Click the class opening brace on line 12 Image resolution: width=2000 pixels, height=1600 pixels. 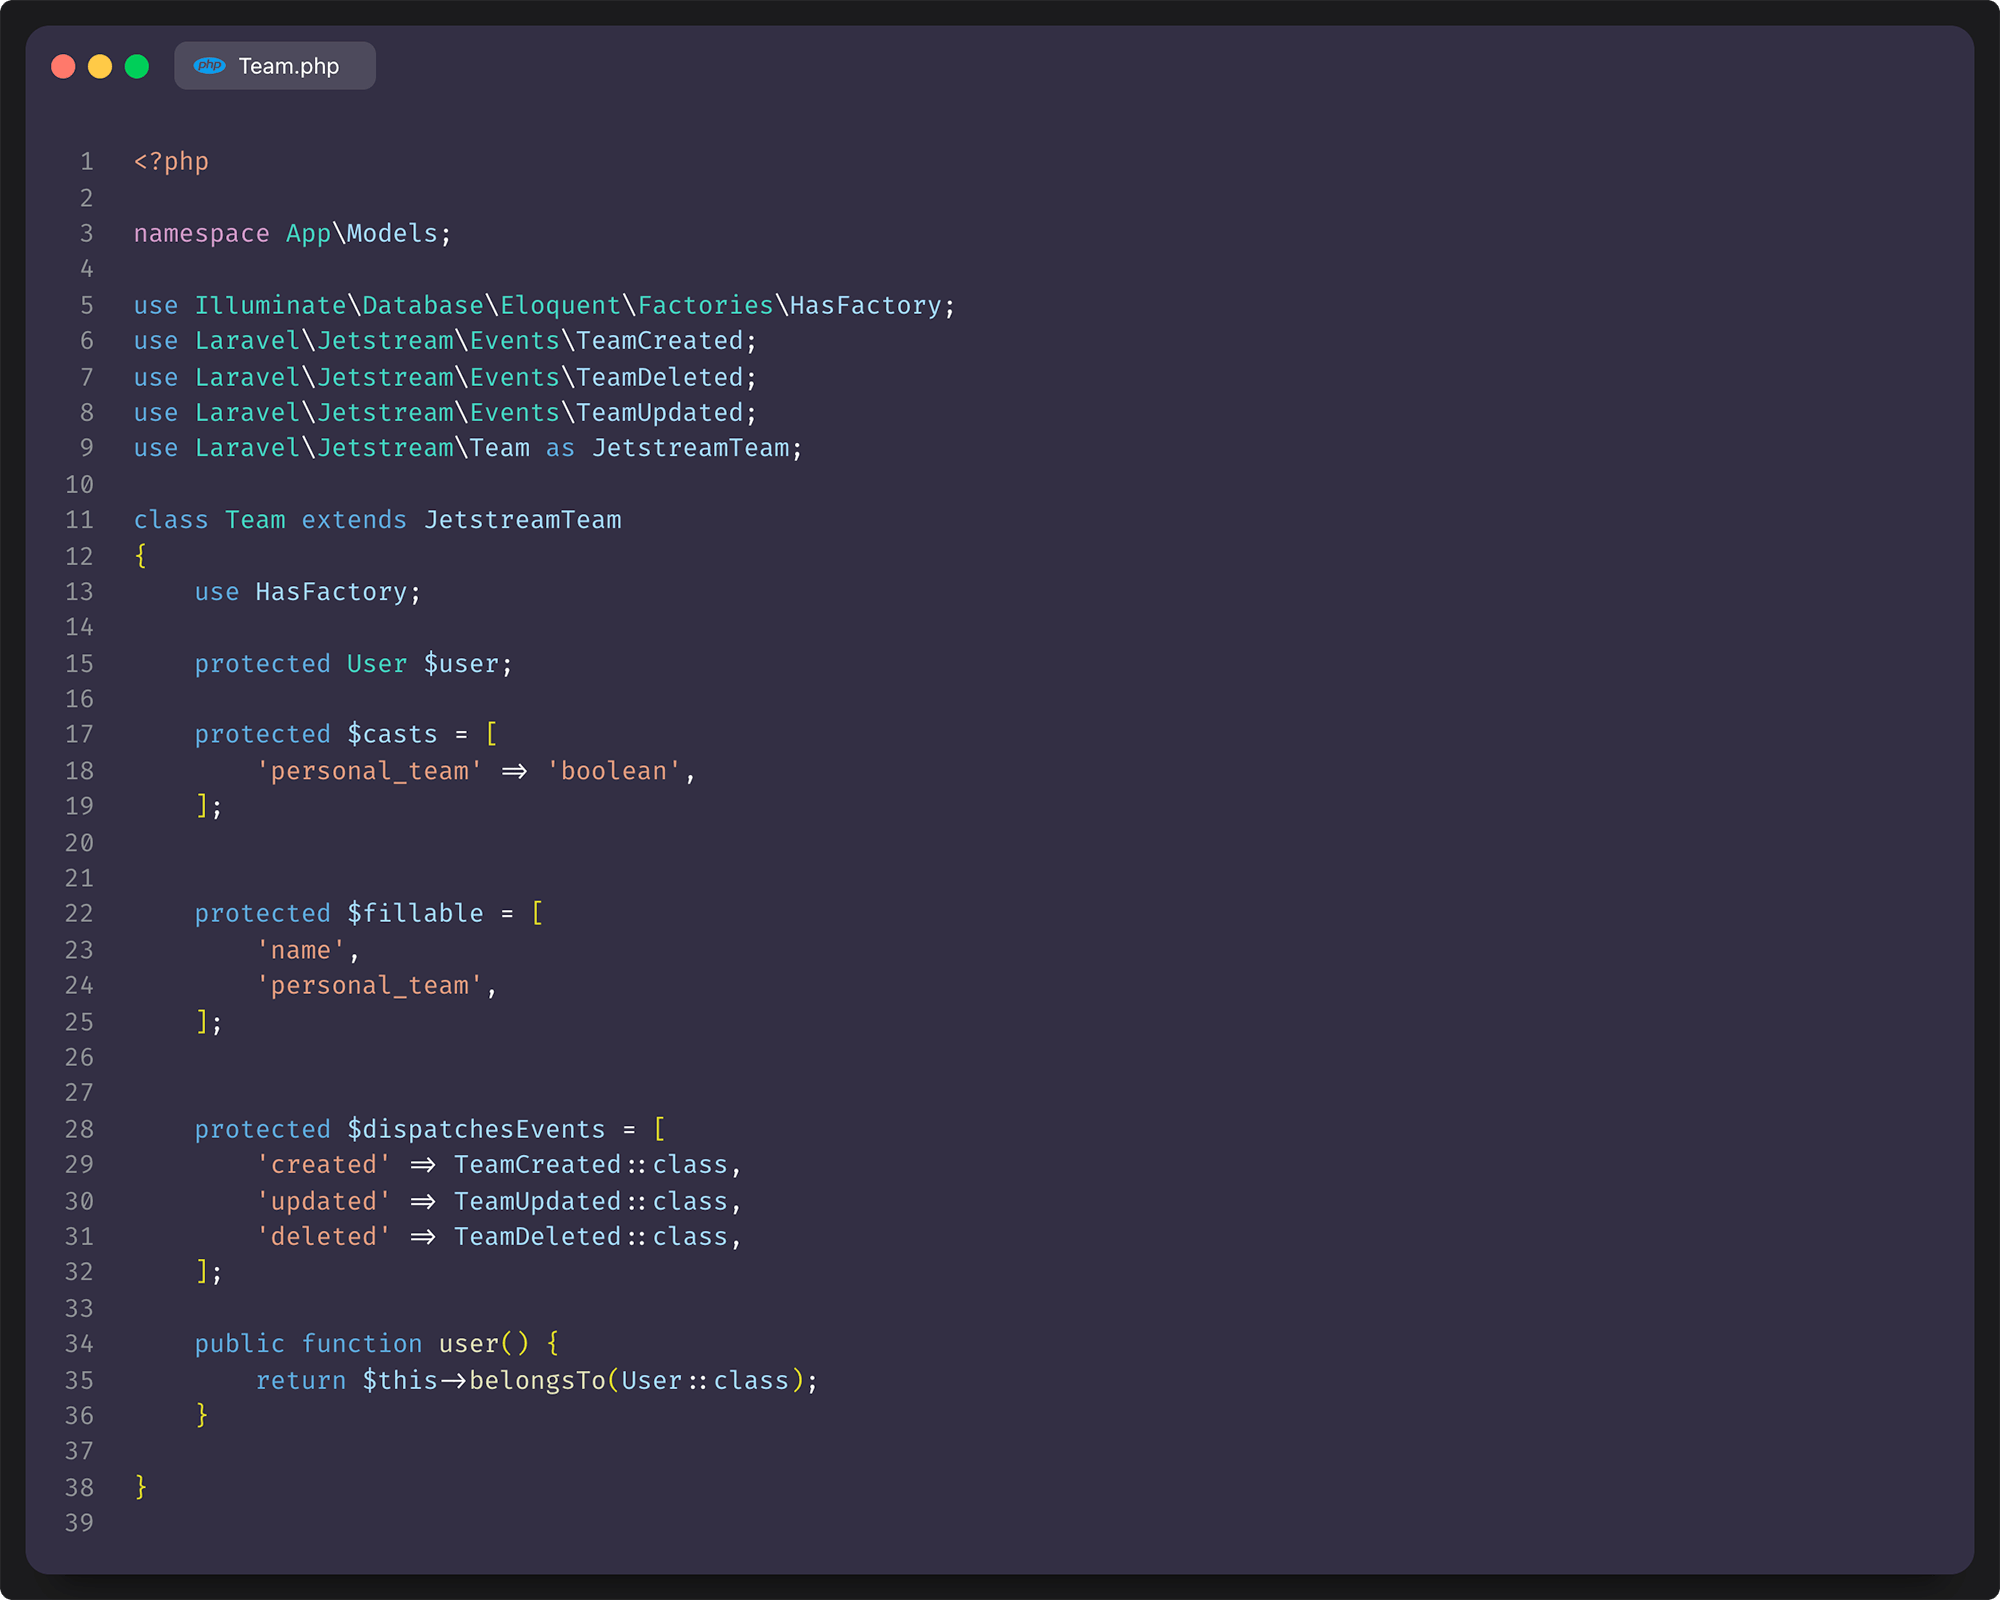[141, 556]
